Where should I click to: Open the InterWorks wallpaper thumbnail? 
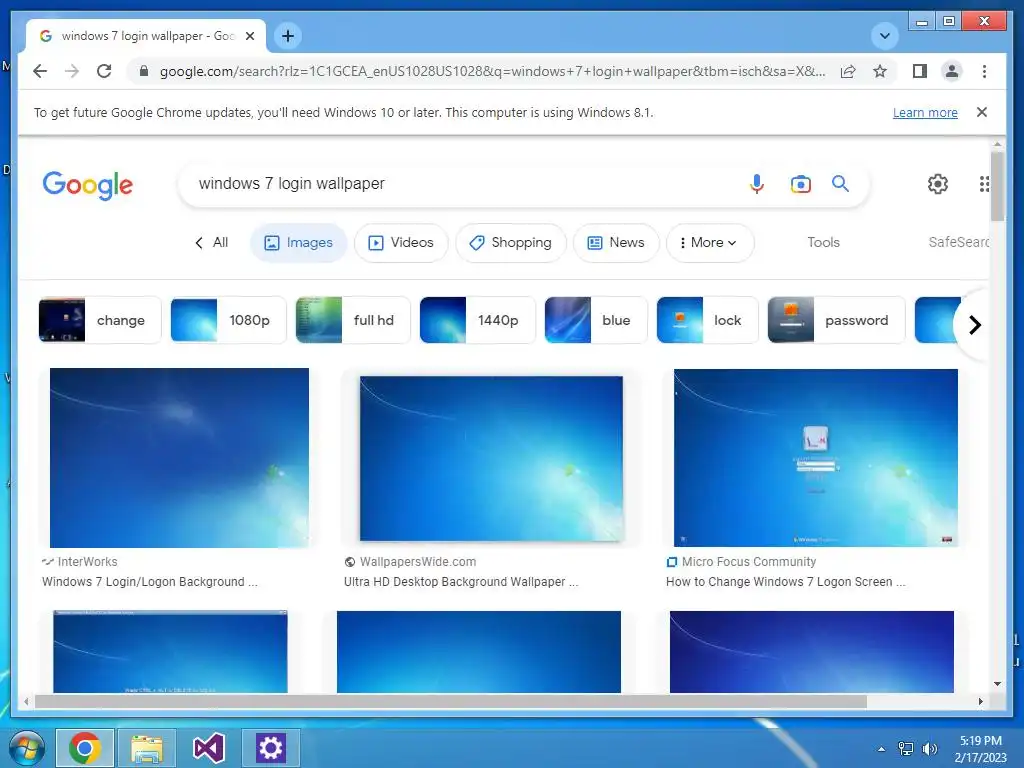click(x=180, y=458)
